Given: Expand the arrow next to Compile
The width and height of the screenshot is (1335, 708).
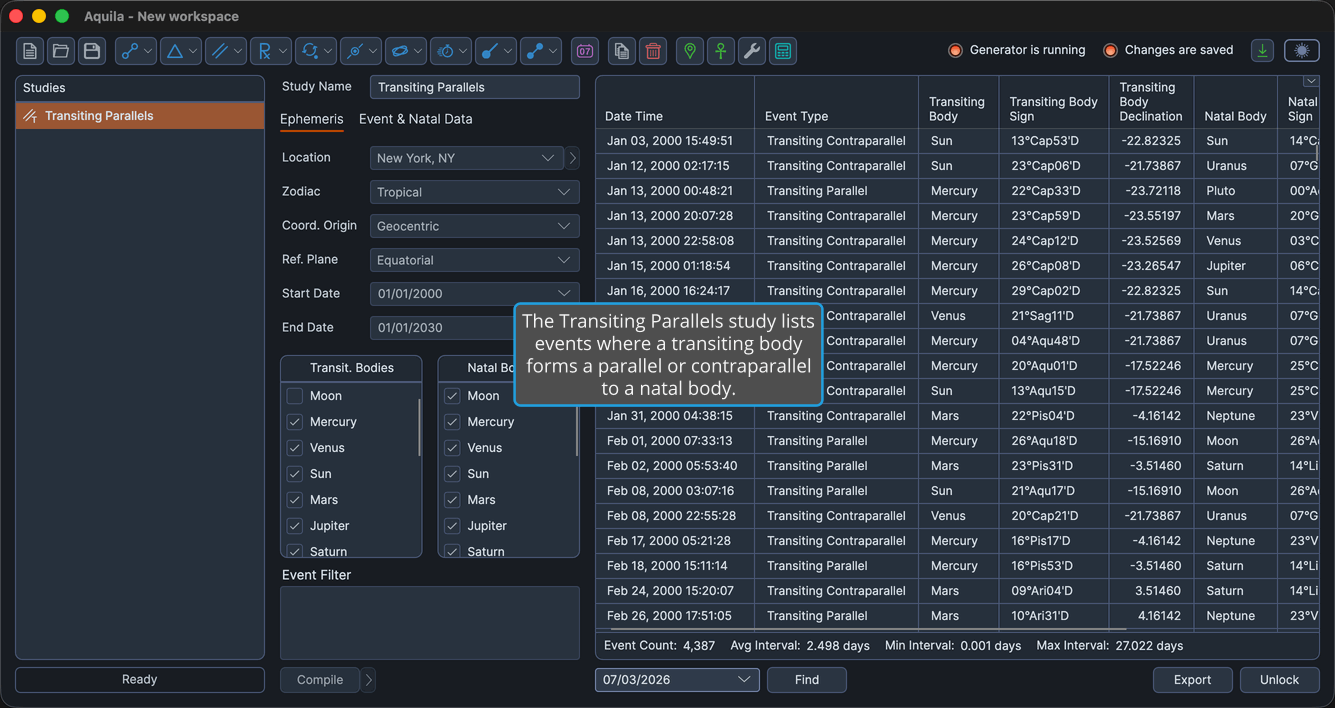Looking at the screenshot, I should pyautogui.click(x=368, y=680).
